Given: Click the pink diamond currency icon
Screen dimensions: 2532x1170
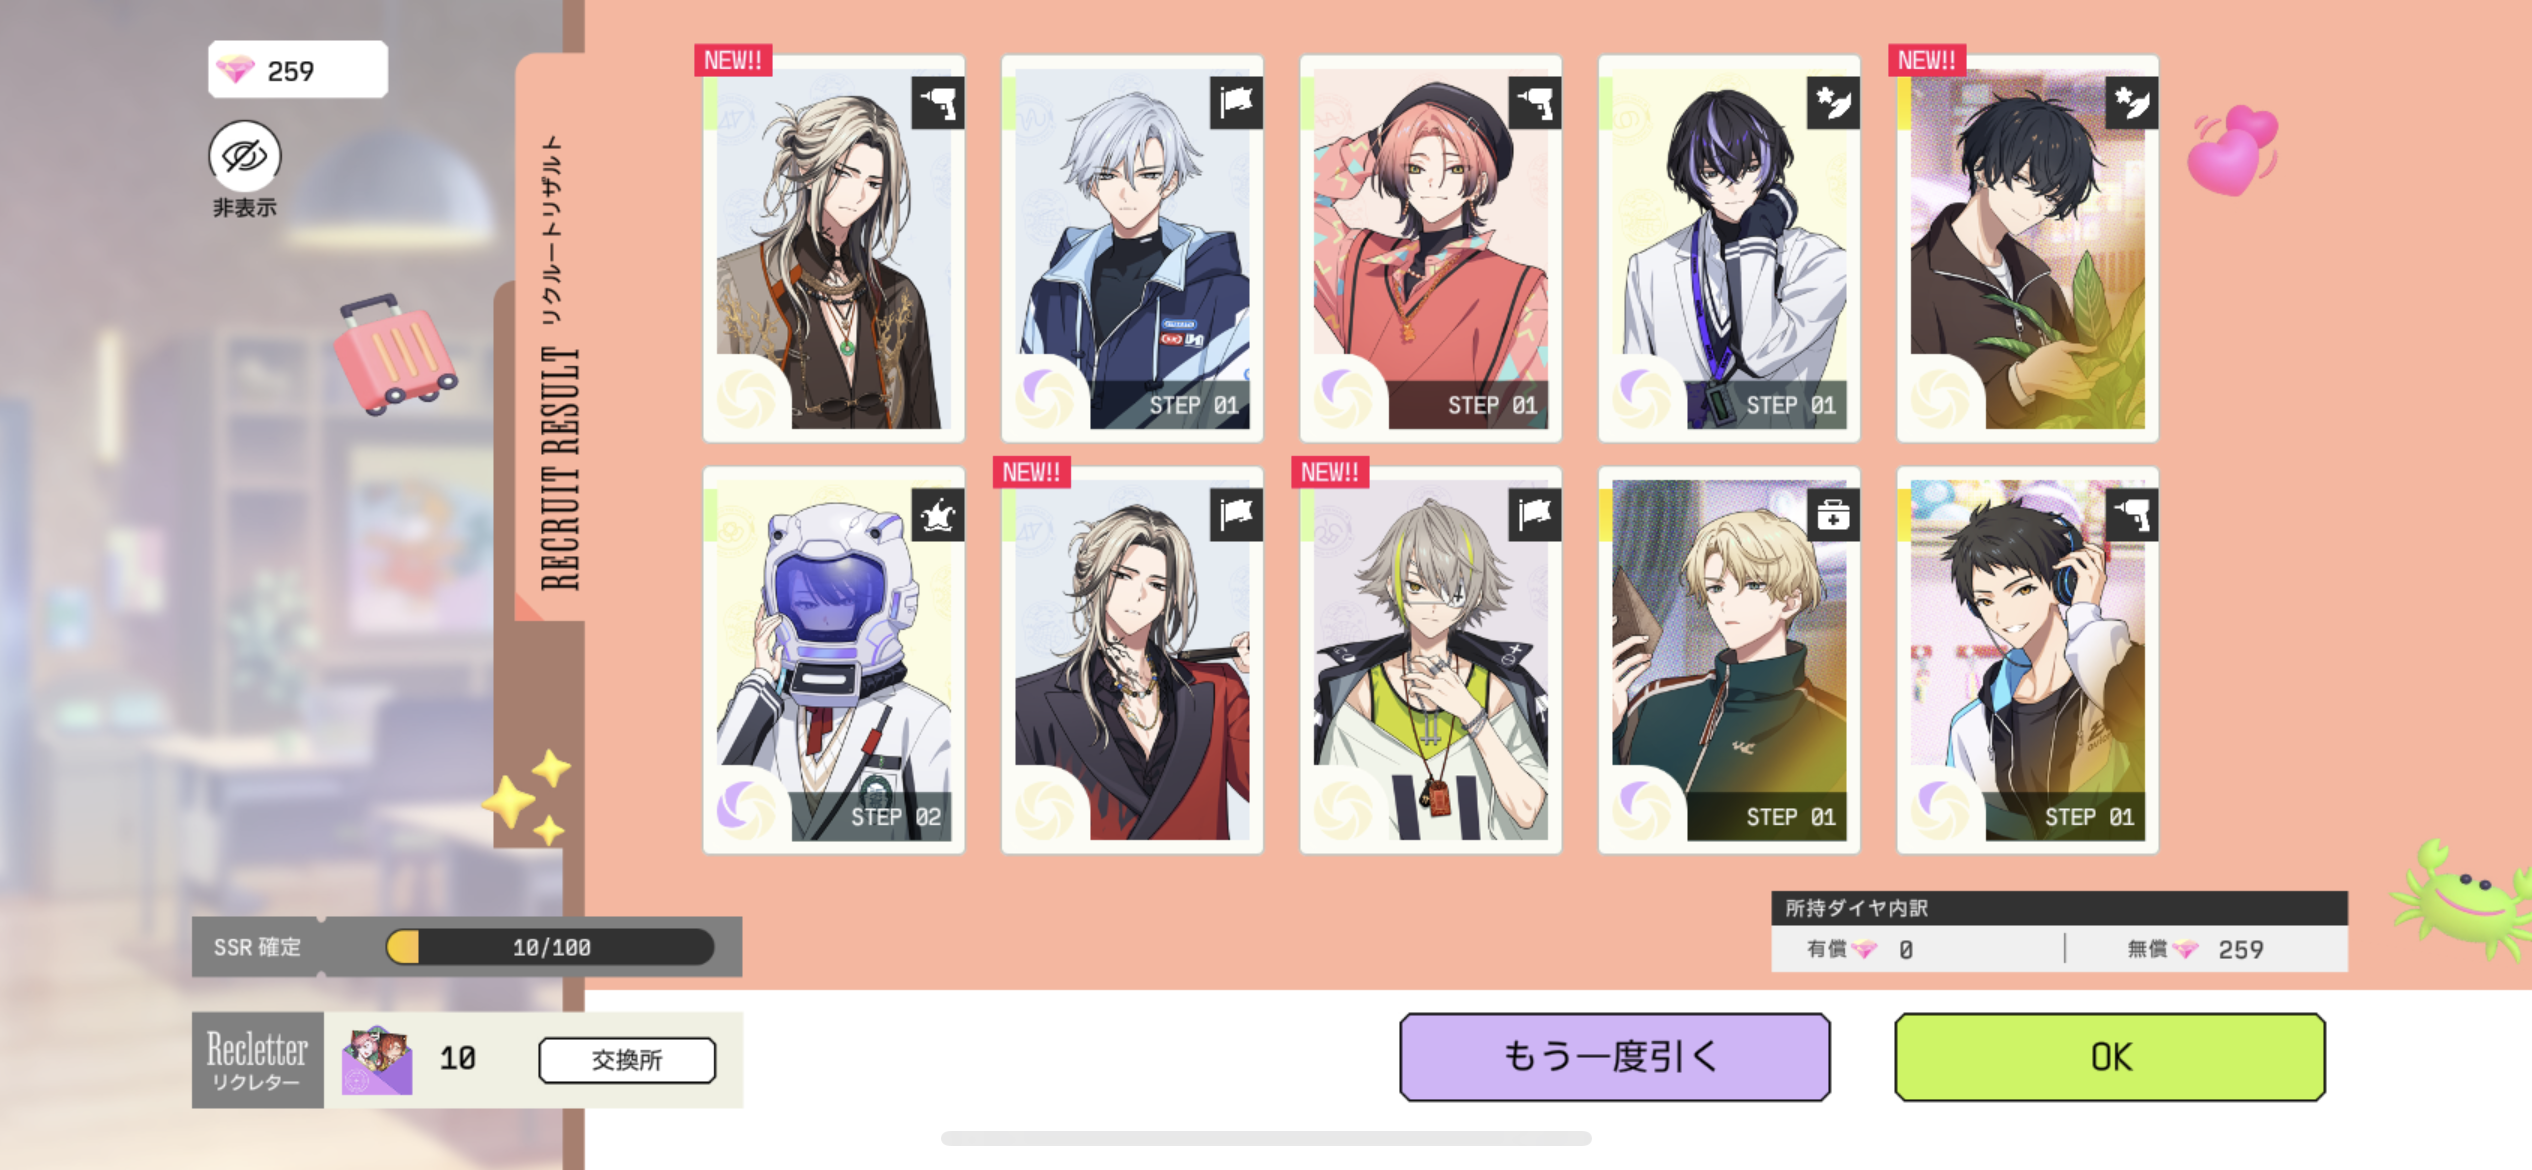Looking at the screenshot, I should (237, 70).
